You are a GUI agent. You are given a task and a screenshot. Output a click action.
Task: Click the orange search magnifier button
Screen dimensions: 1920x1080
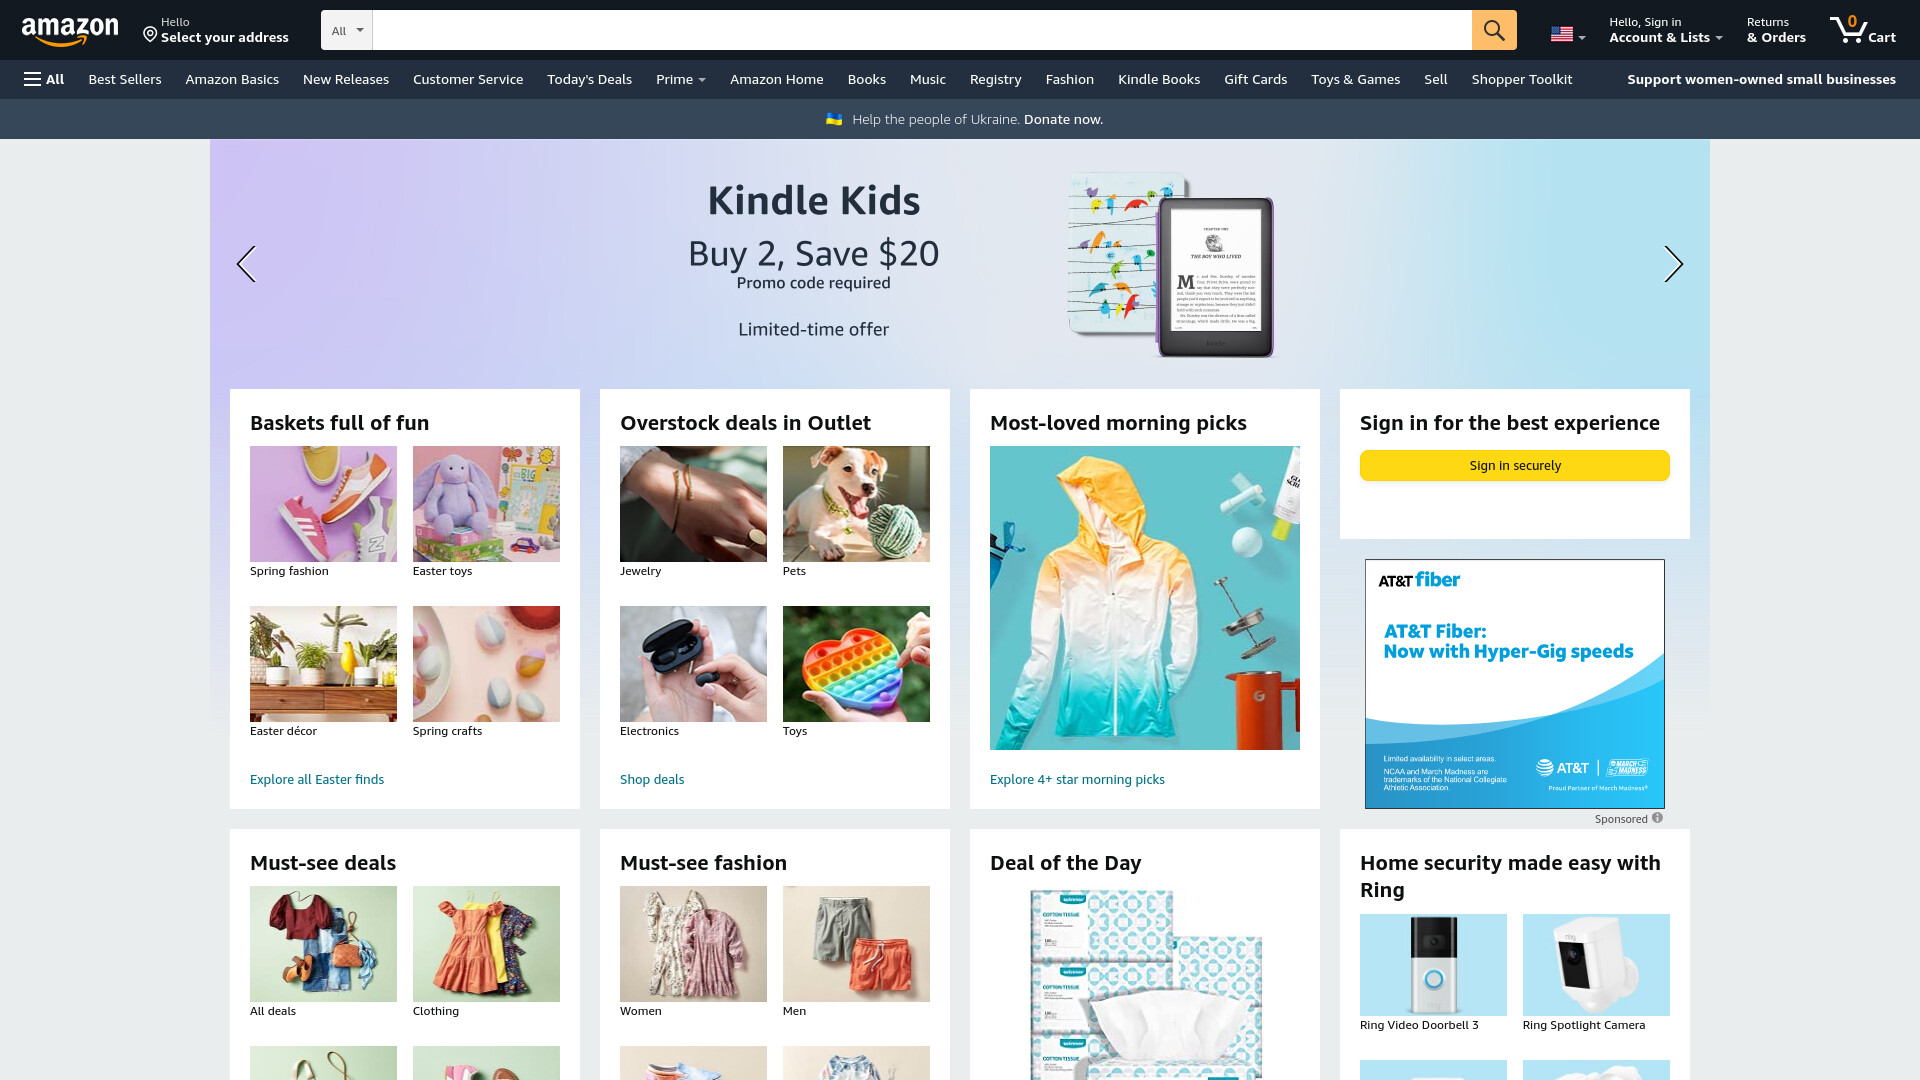click(x=1493, y=30)
